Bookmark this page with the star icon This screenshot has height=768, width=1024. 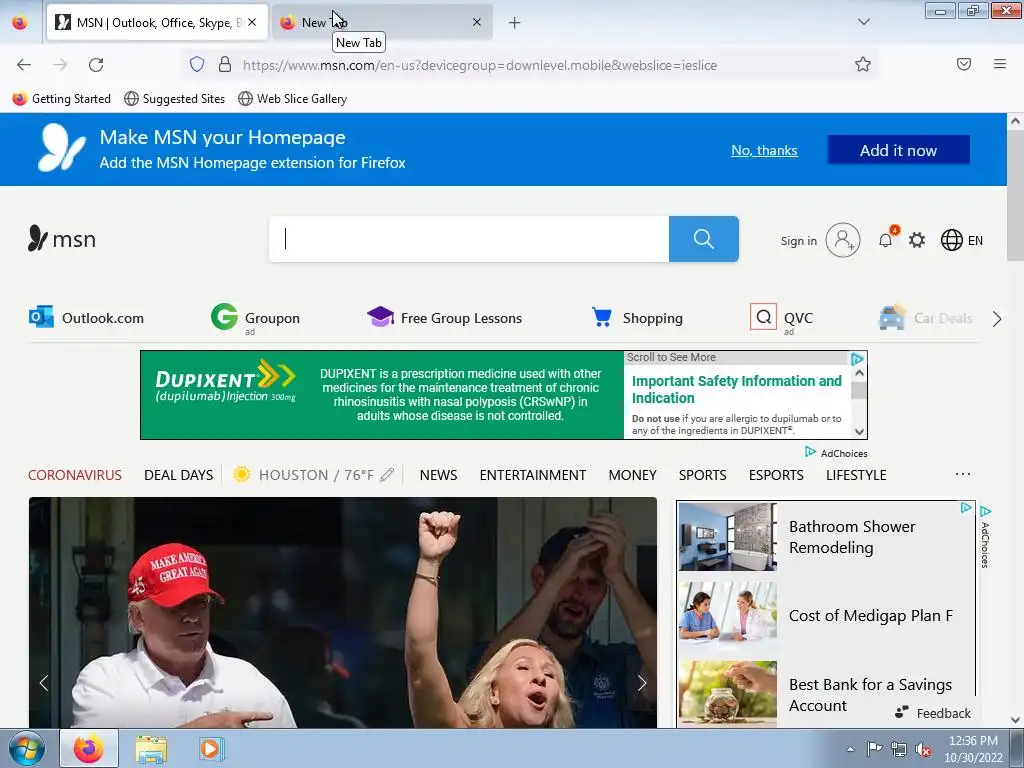863,64
